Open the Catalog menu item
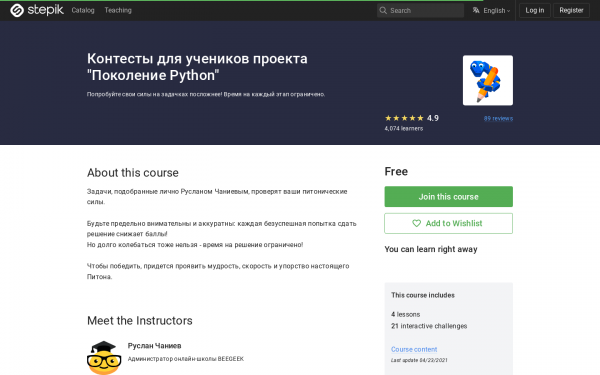Viewport: 600px width, 375px height. point(83,10)
